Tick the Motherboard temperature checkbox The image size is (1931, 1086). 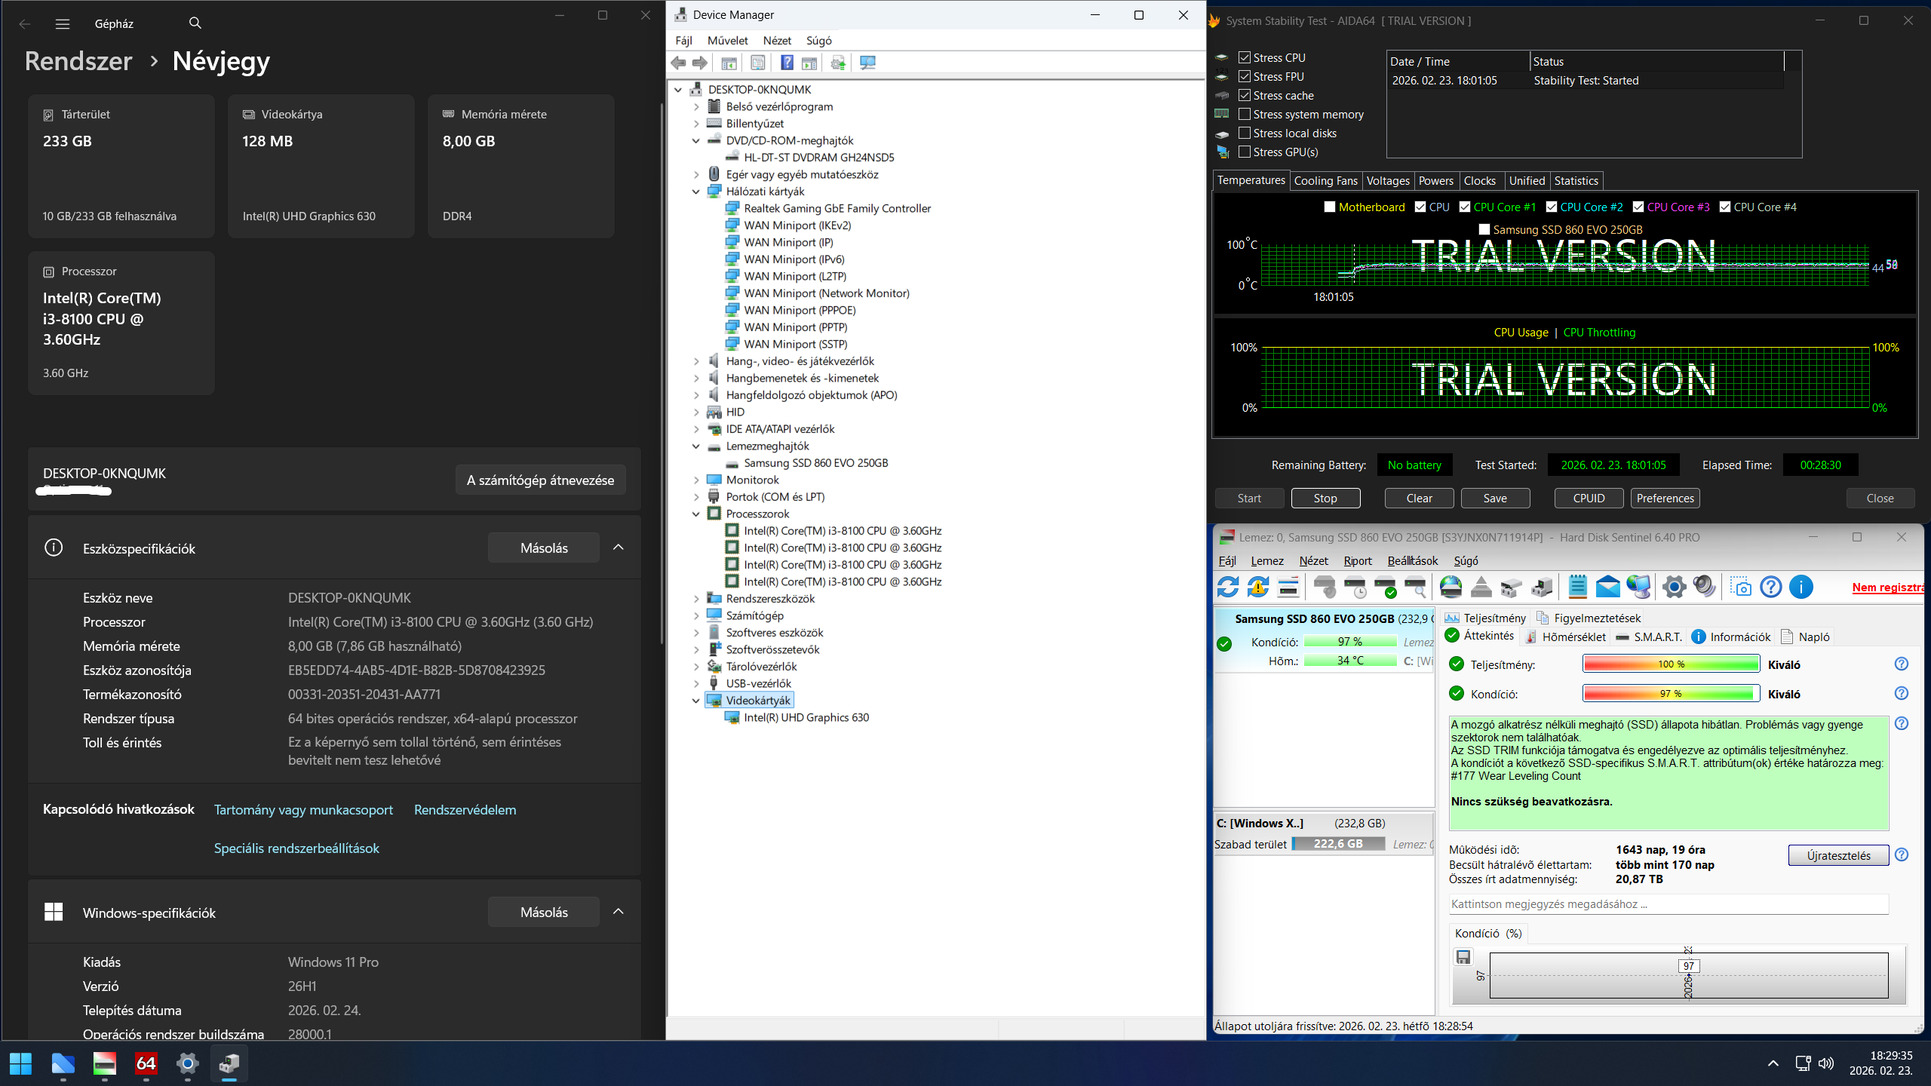point(1329,207)
